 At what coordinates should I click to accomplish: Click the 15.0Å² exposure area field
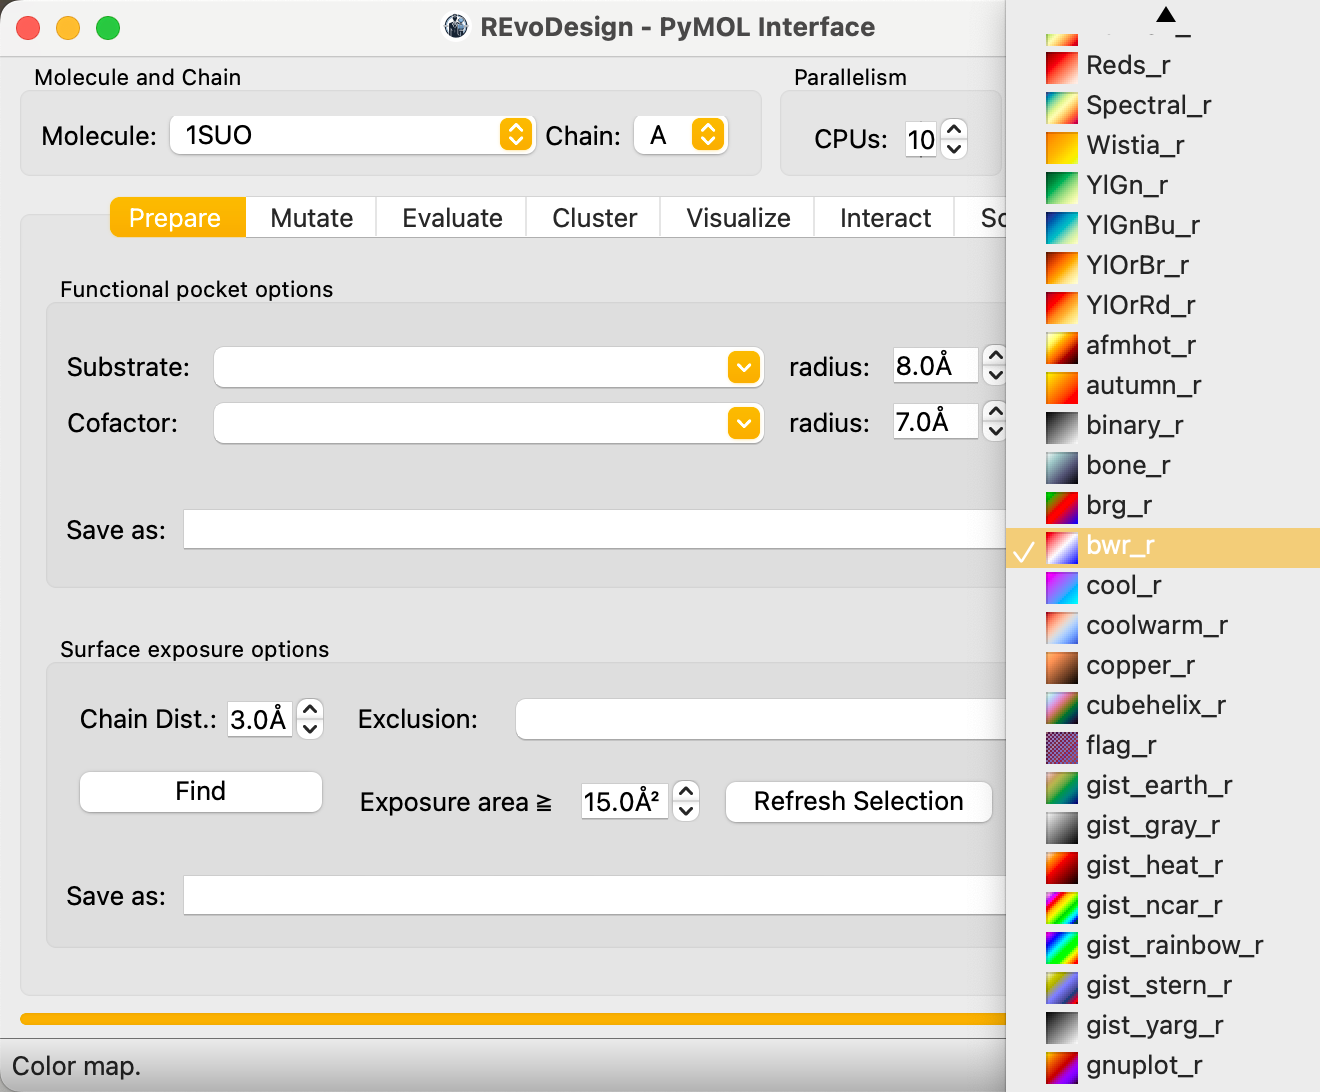point(625,802)
